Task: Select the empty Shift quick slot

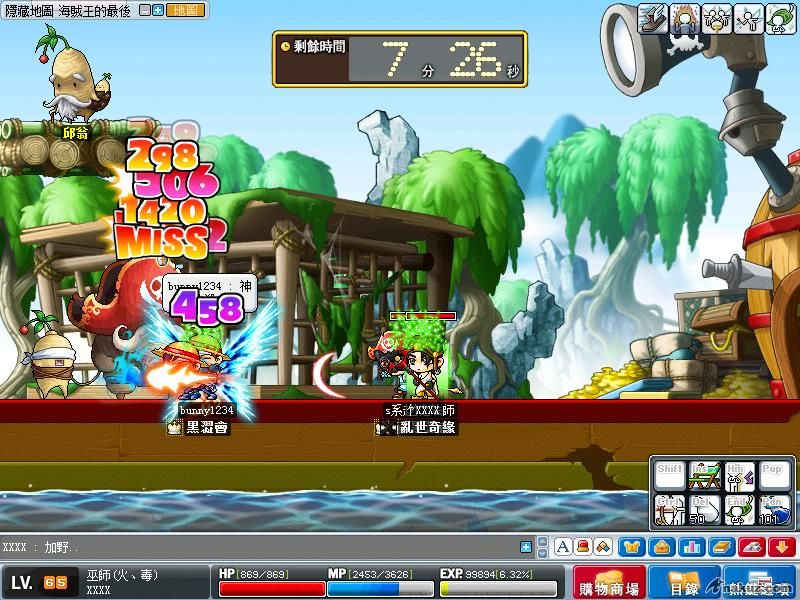Action: coord(669,476)
